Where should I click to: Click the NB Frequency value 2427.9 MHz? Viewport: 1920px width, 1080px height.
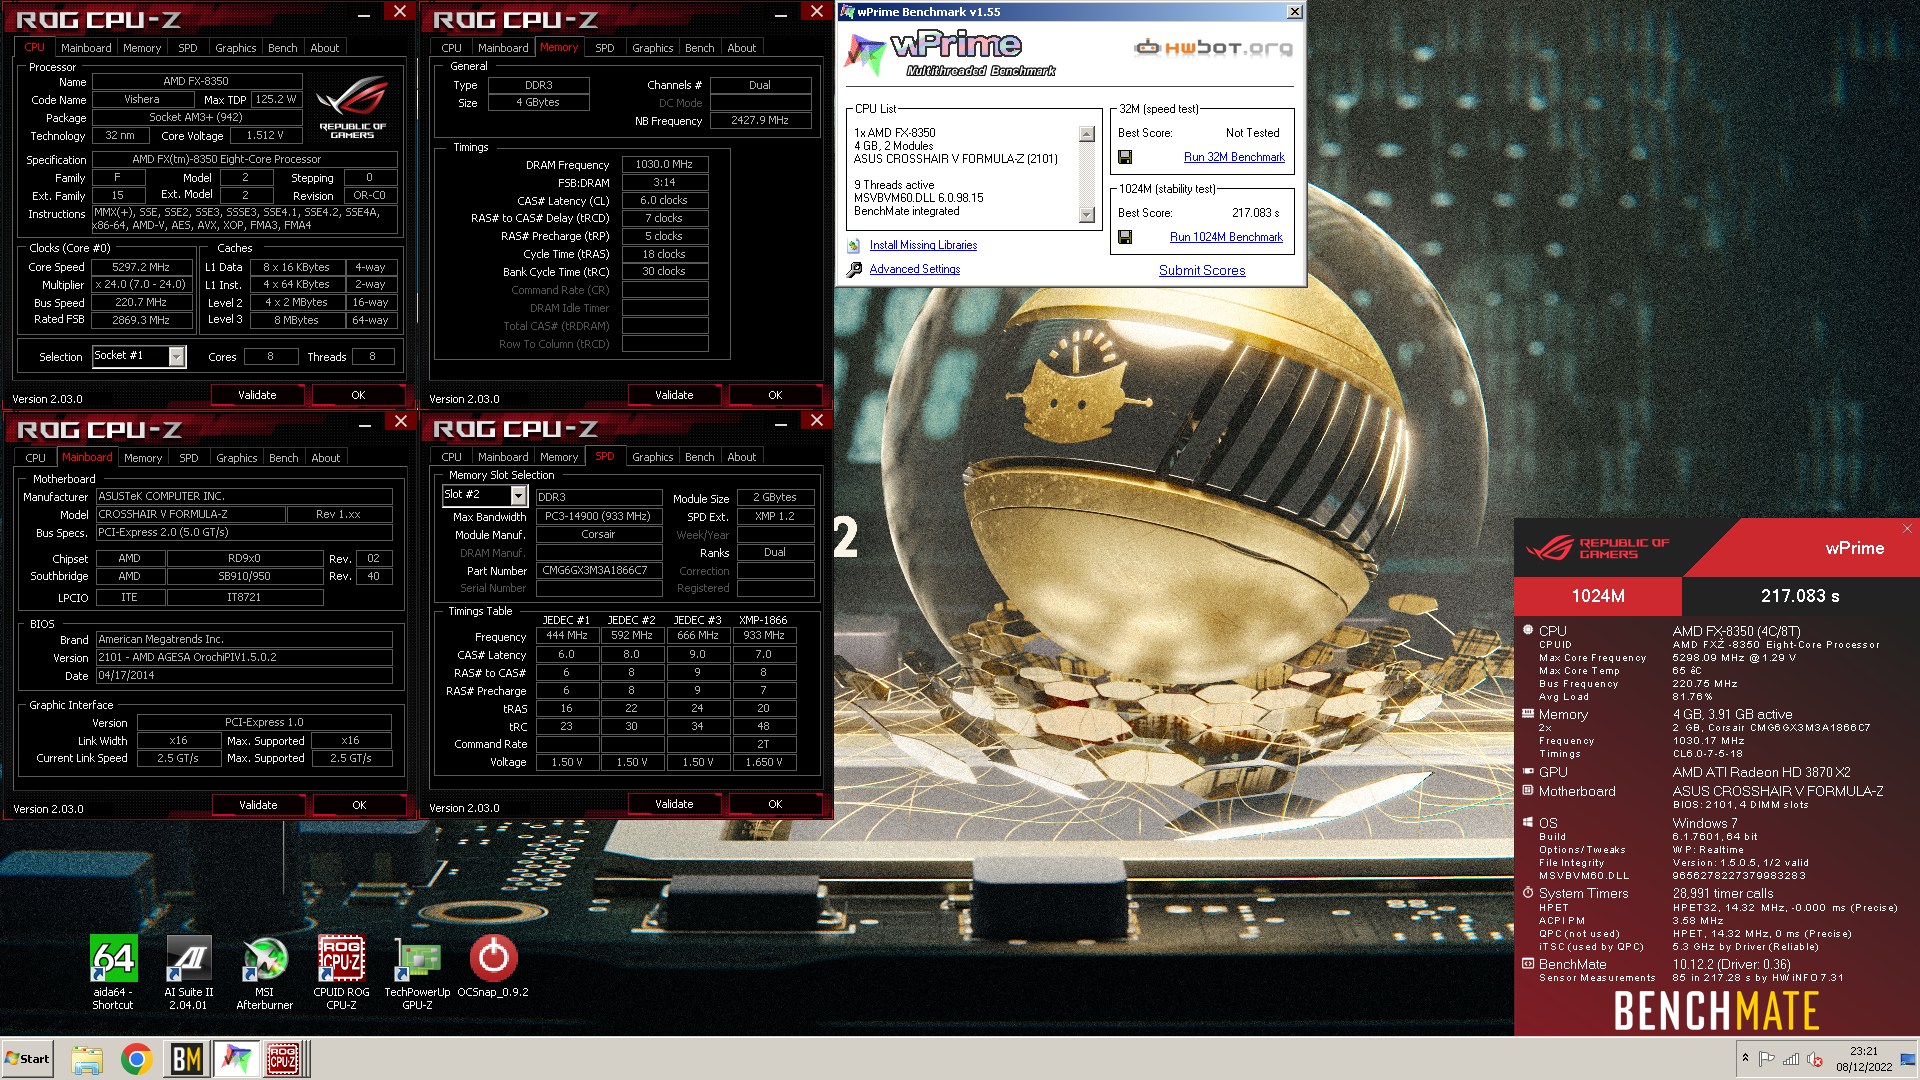coord(759,120)
